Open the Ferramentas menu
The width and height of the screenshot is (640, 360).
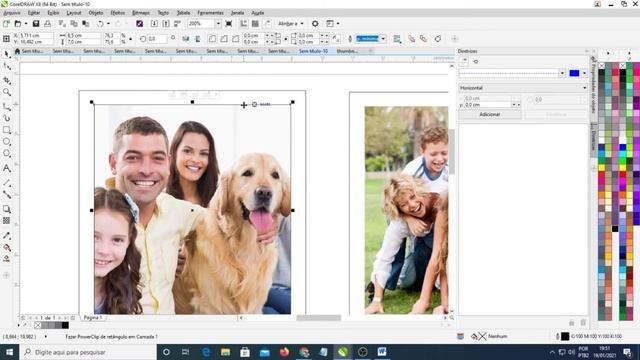(x=210, y=13)
